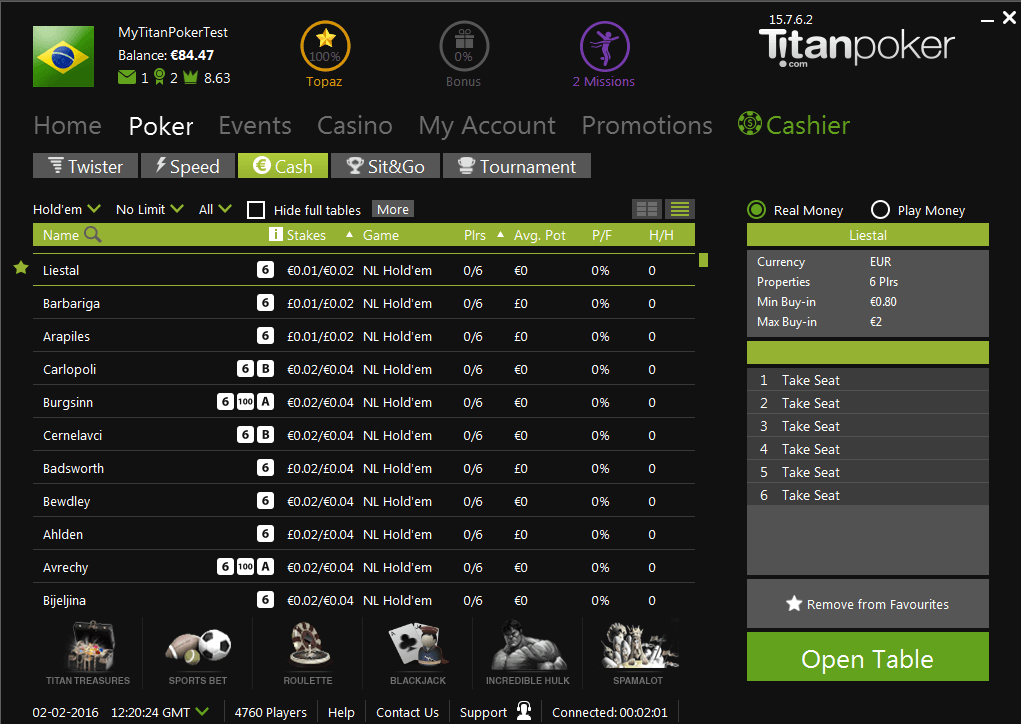
Task: Select the Burgsinn table row
Action: click(x=364, y=402)
